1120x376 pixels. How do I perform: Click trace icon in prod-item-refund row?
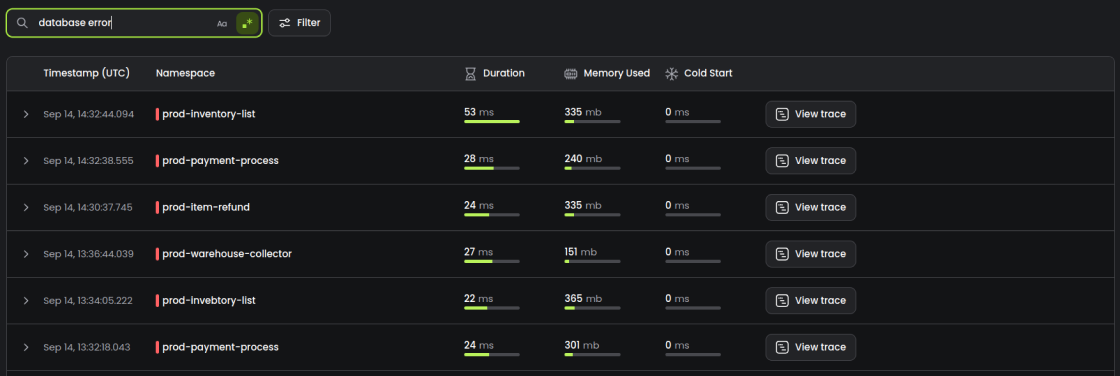point(782,207)
